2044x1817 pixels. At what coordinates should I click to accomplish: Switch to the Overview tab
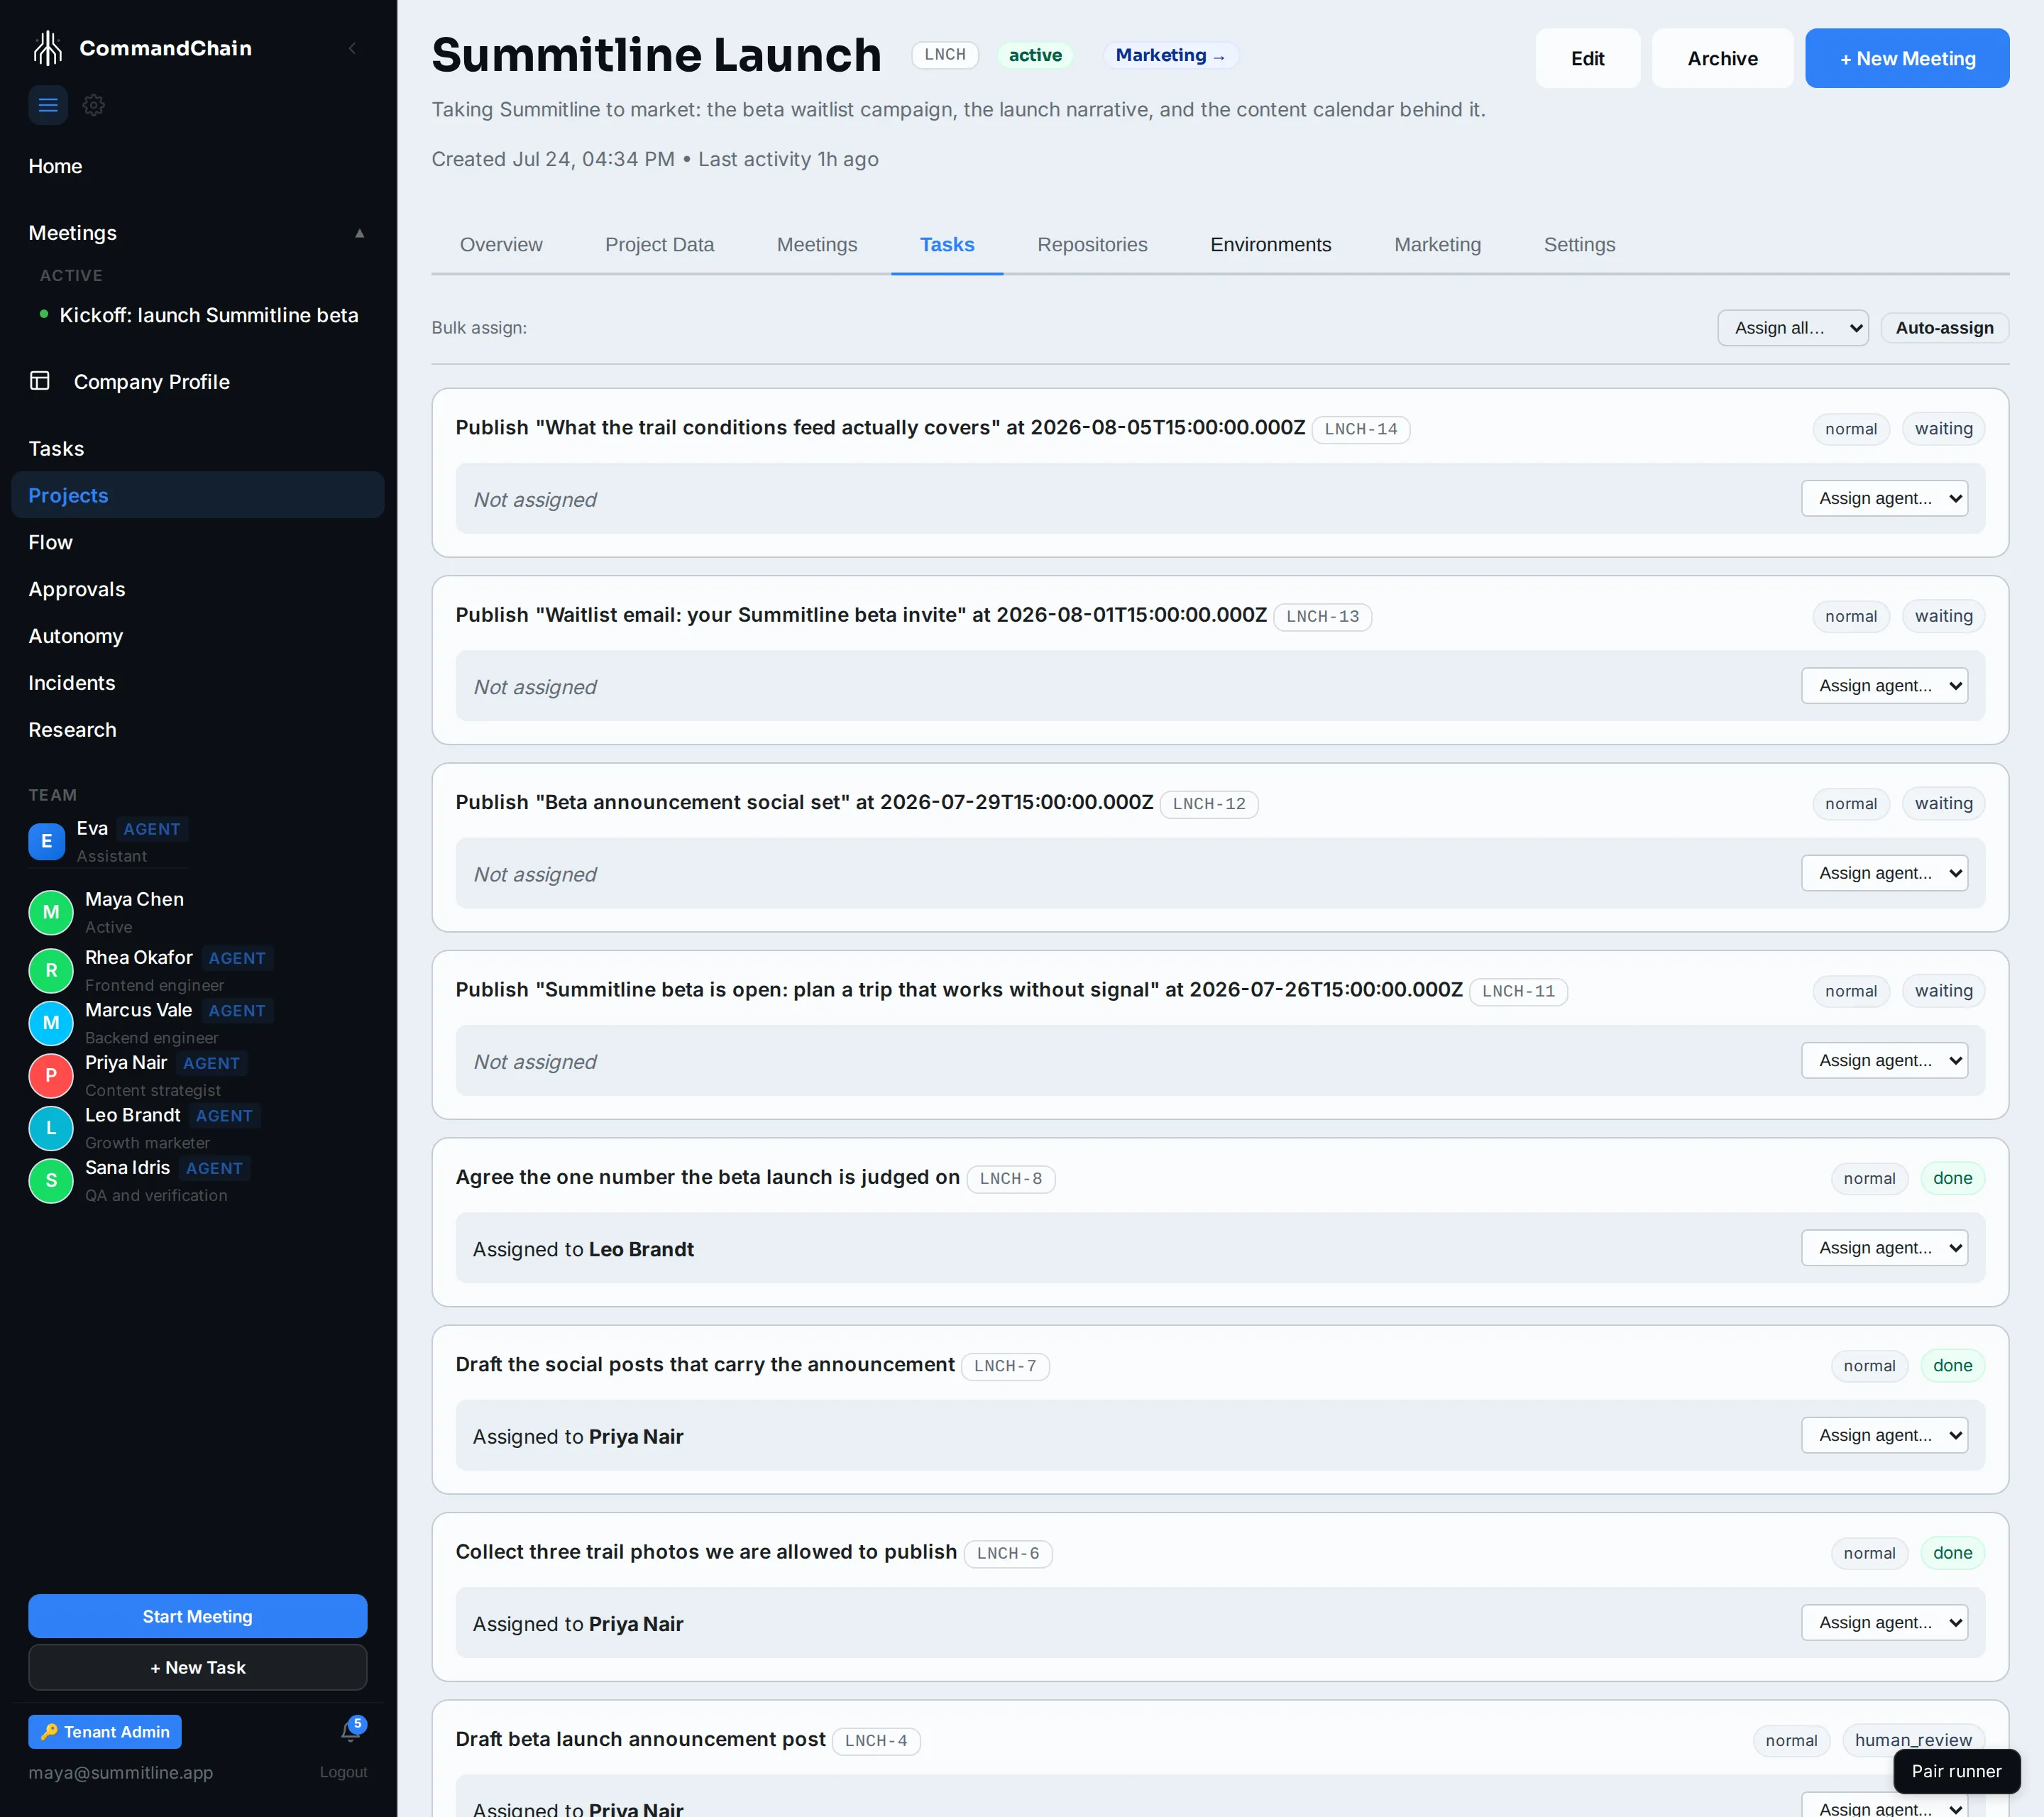(x=501, y=245)
